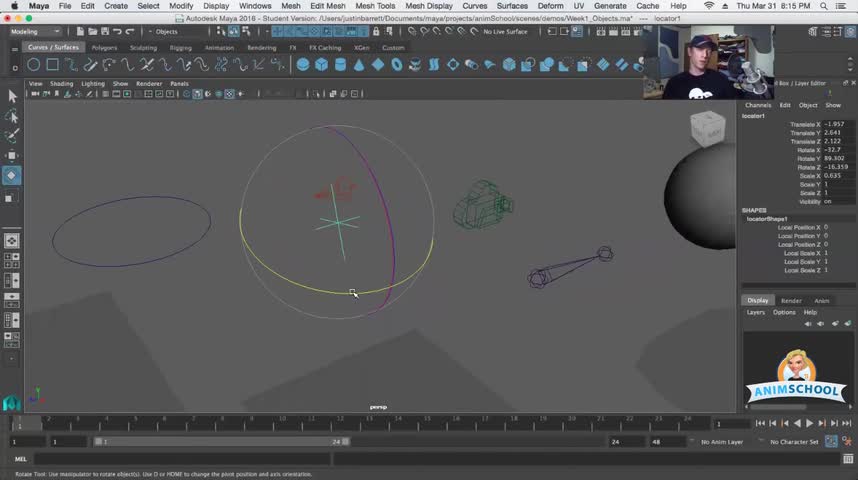Toggle Channel Box panel visibility icon
Image resolution: width=858 pixels, height=480 pixels.
coord(850,32)
